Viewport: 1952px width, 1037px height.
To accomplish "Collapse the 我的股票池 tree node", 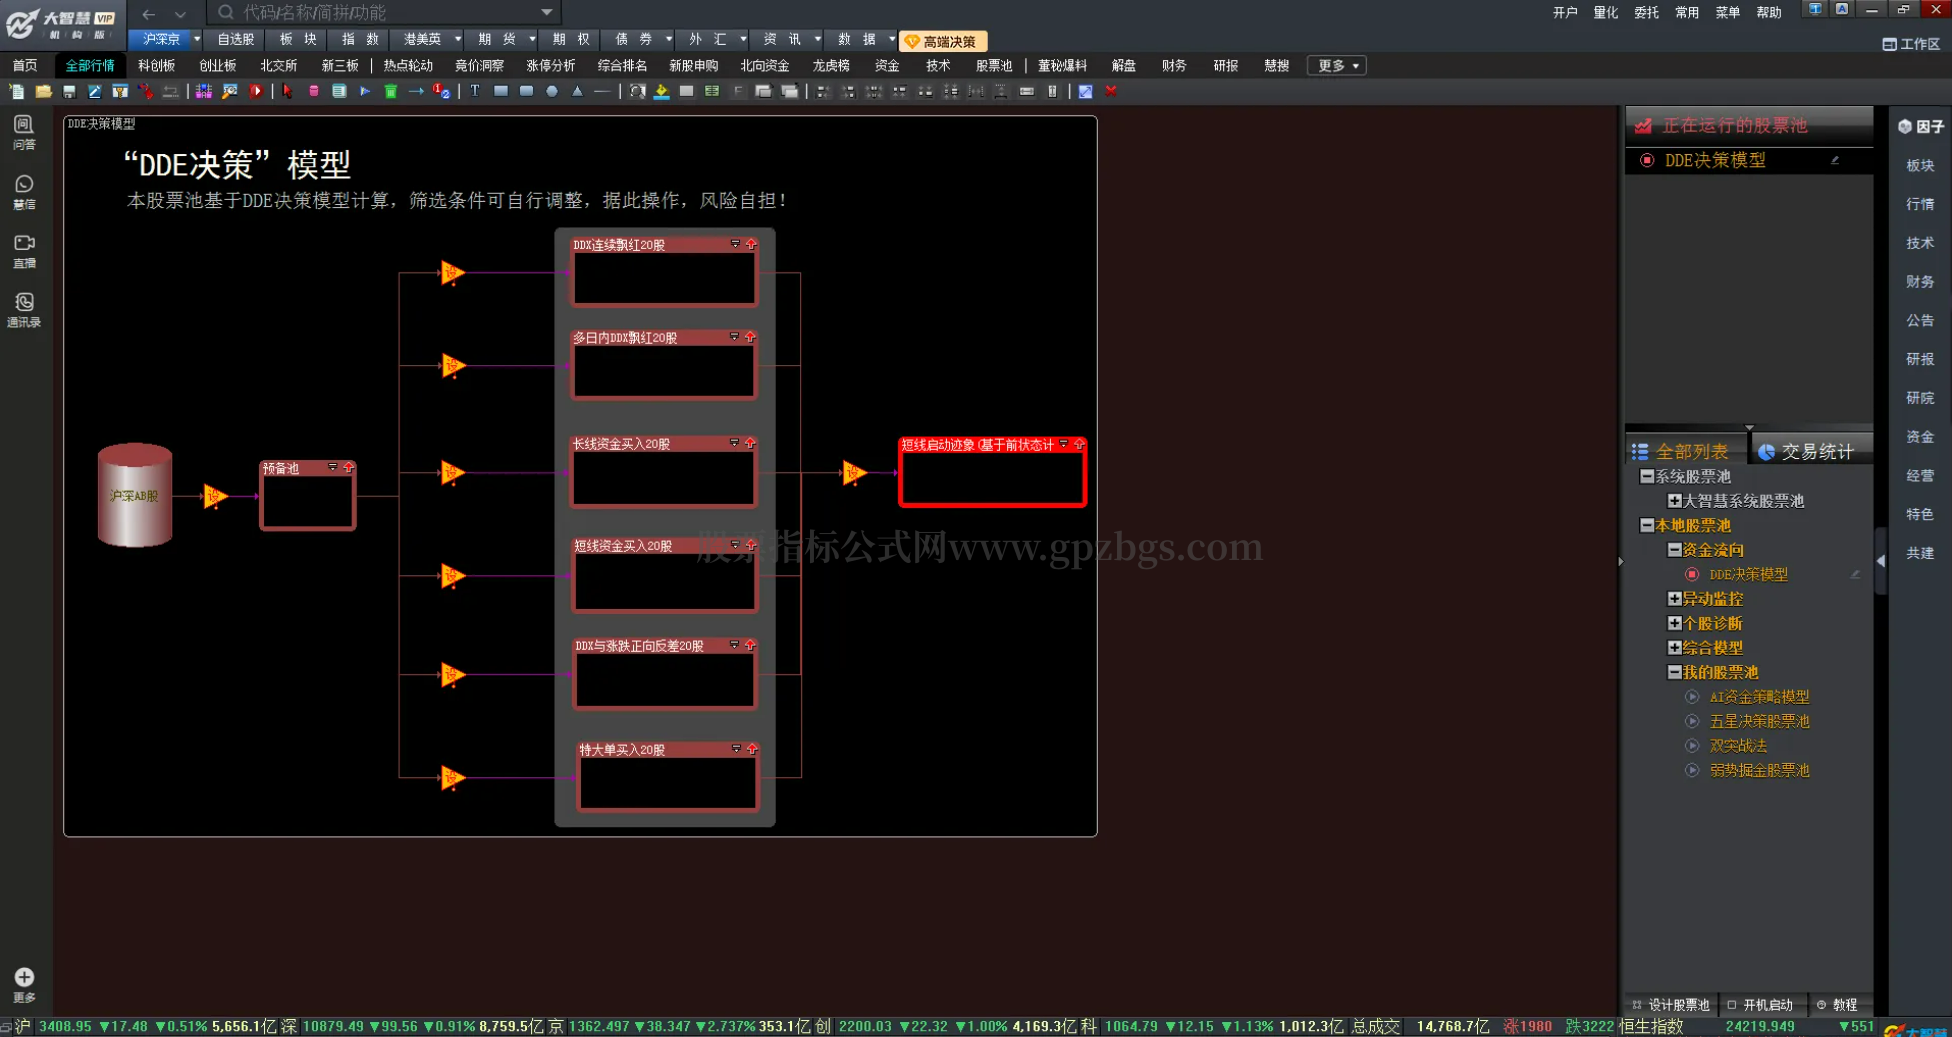I will coord(1674,672).
